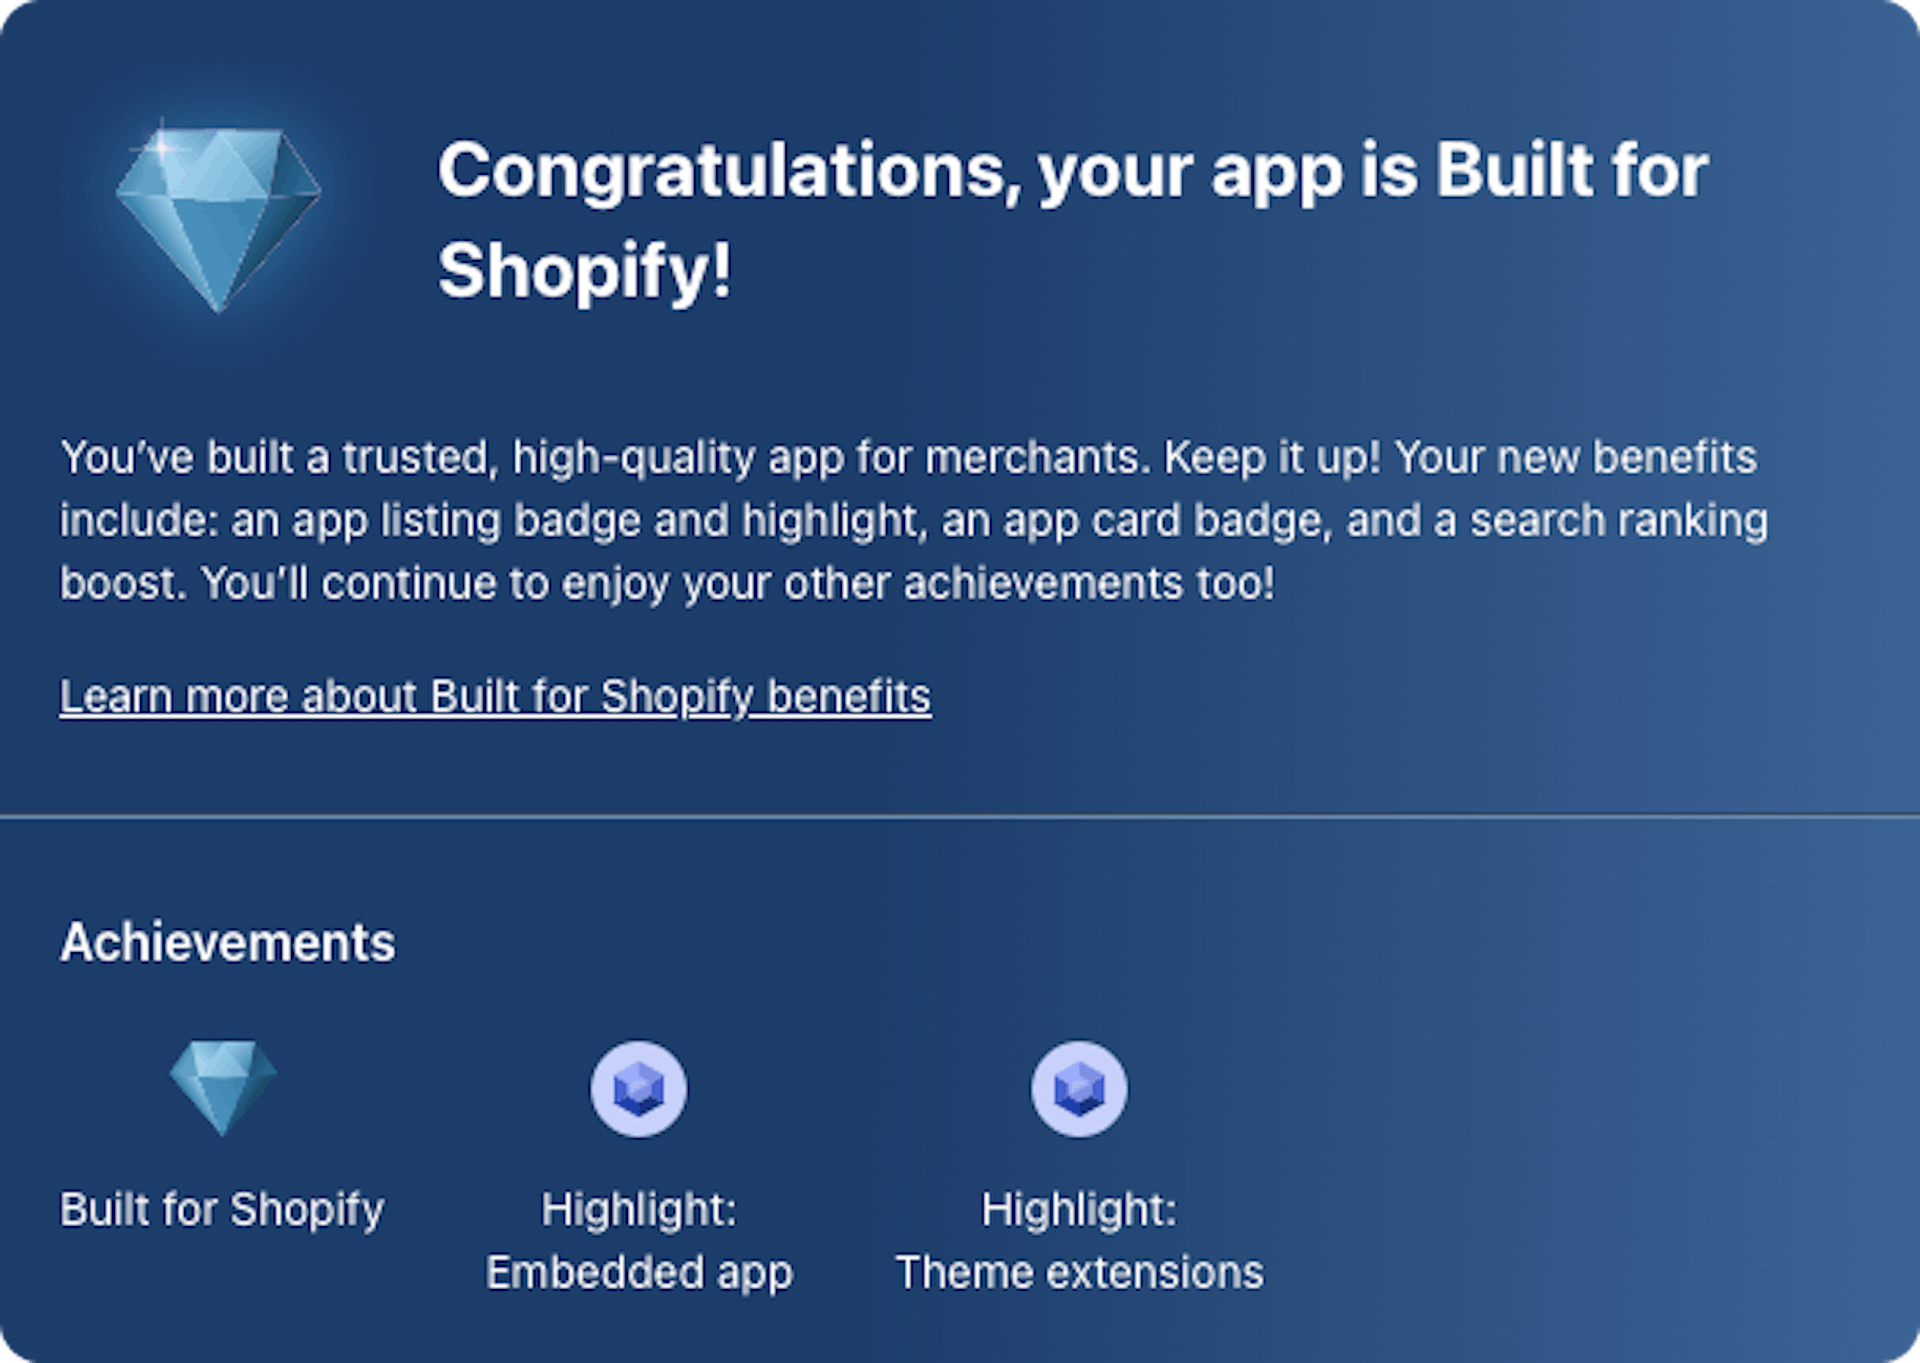
Task: Click the horizontal divider above Achievements
Action: [x=960, y=817]
